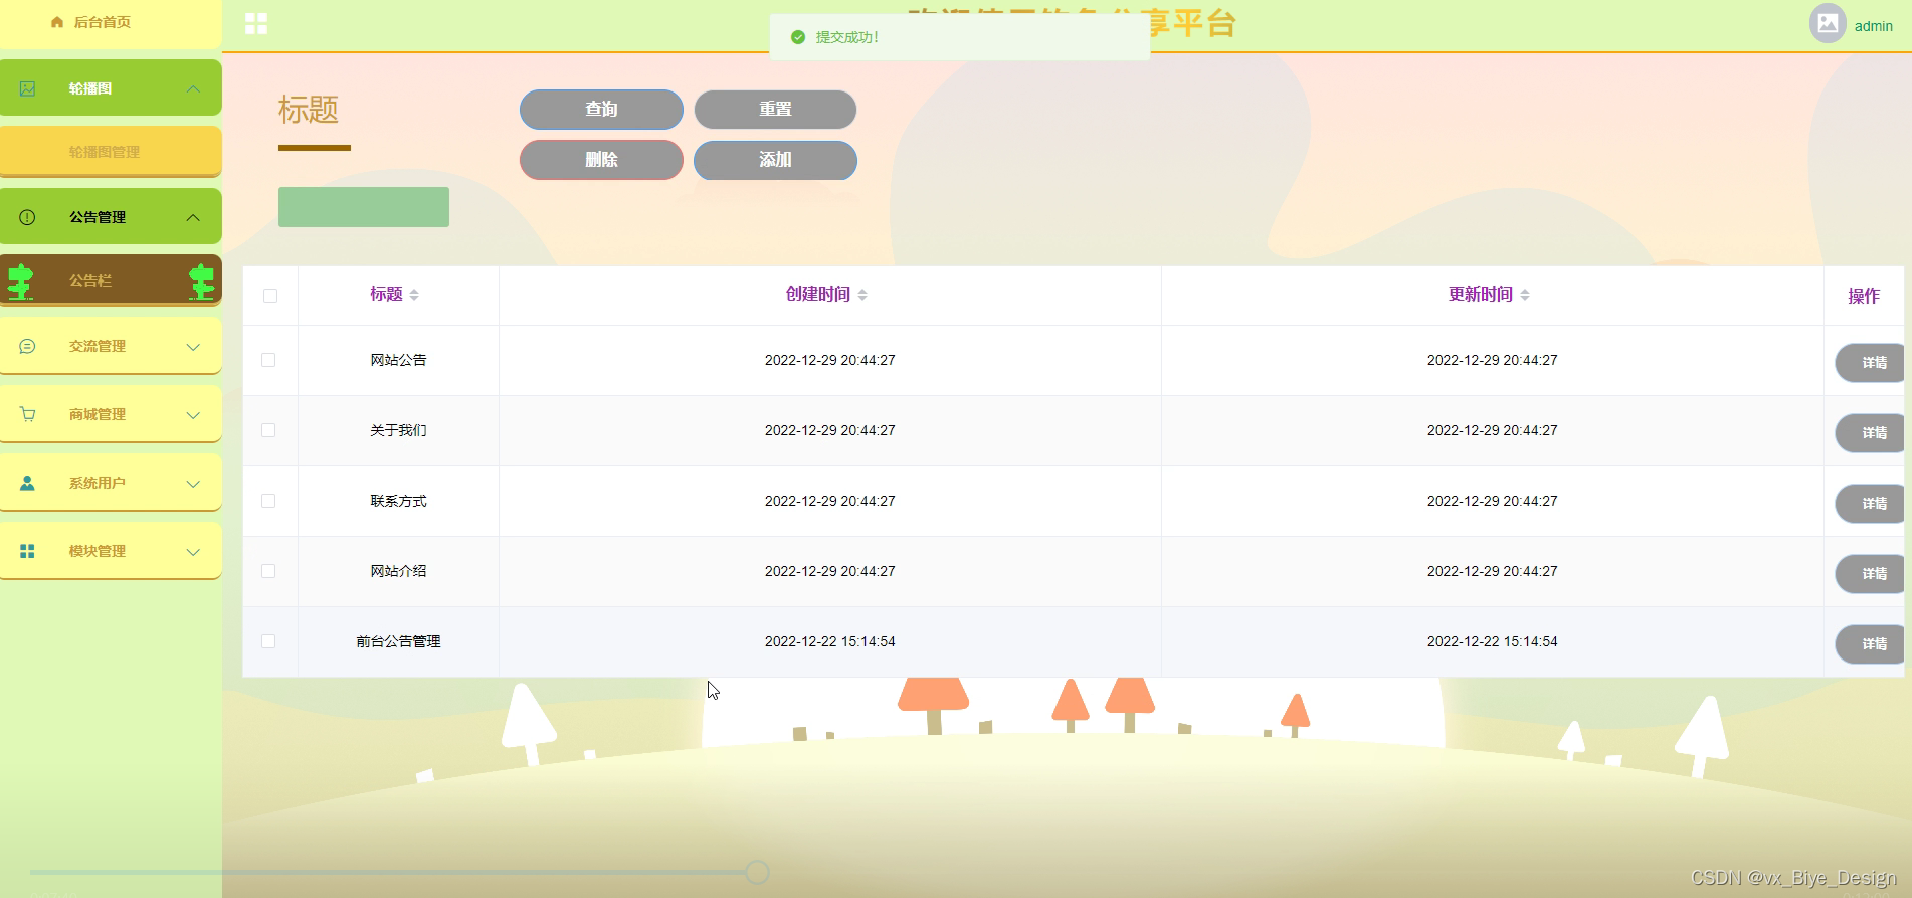Check the 联系方式 row checkbox
1912x898 pixels.
[x=268, y=501]
